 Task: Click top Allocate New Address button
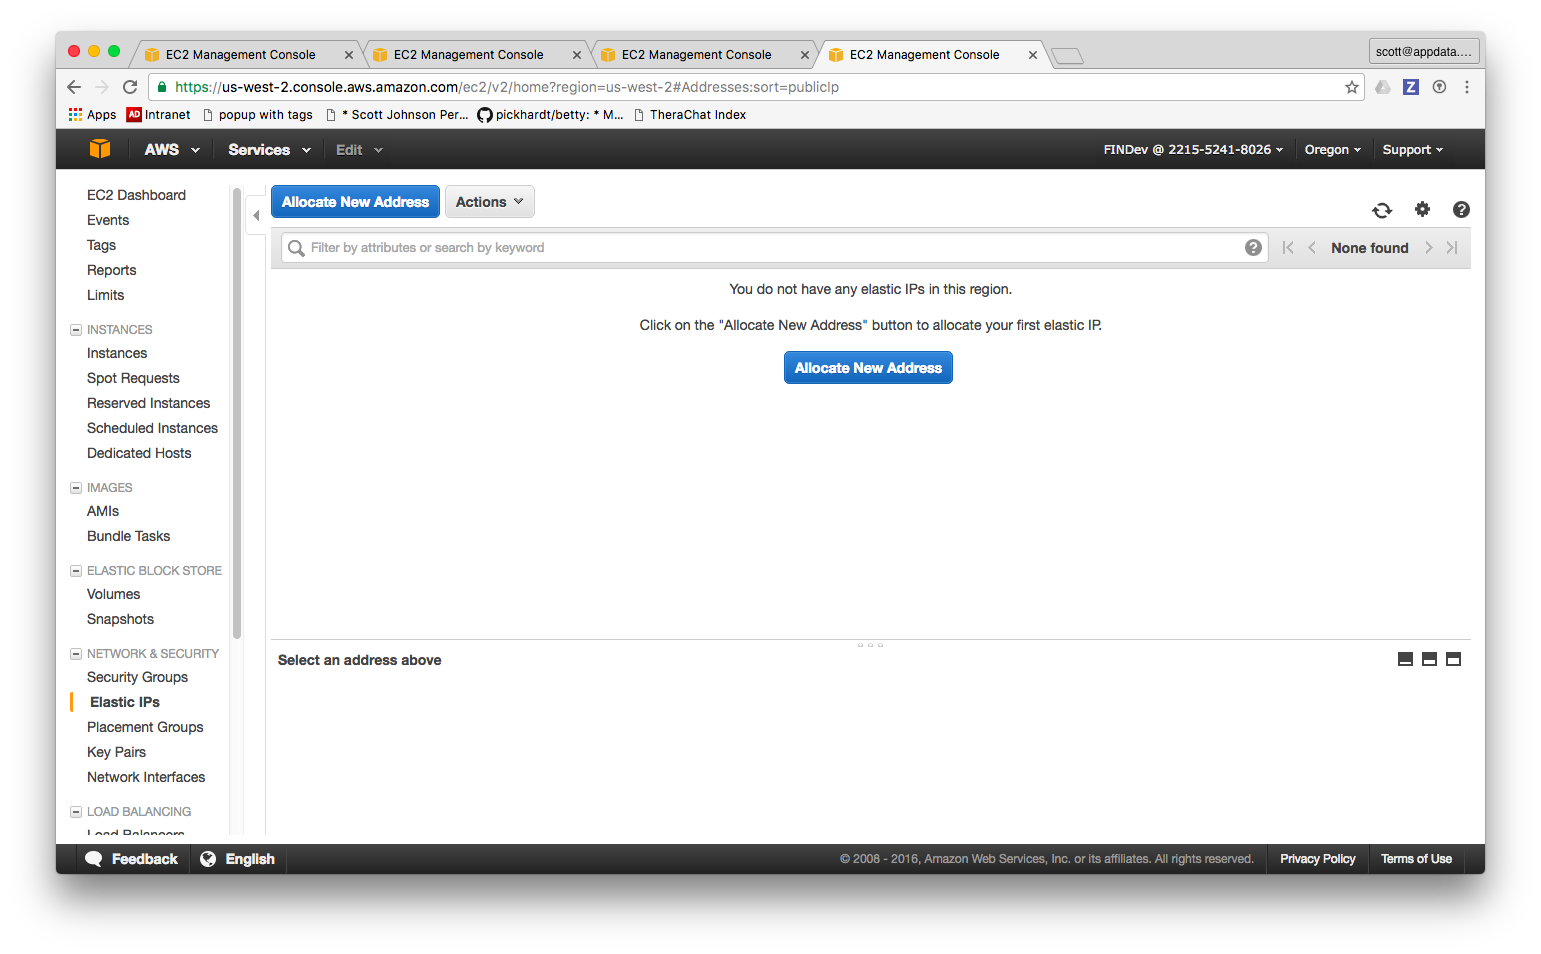[x=355, y=202]
